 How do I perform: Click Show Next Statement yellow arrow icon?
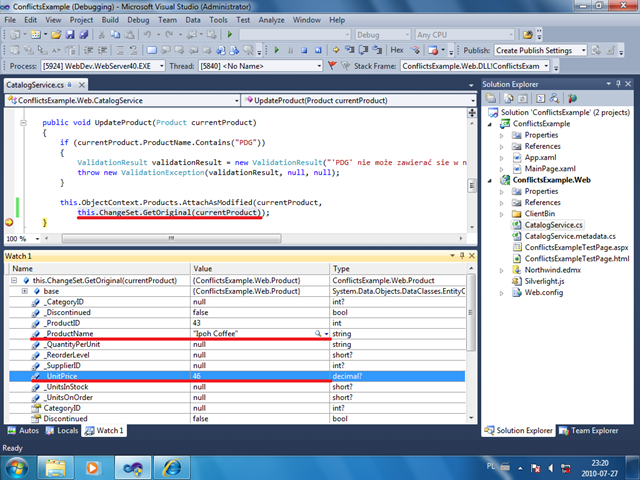pyautogui.click(x=336, y=50)
